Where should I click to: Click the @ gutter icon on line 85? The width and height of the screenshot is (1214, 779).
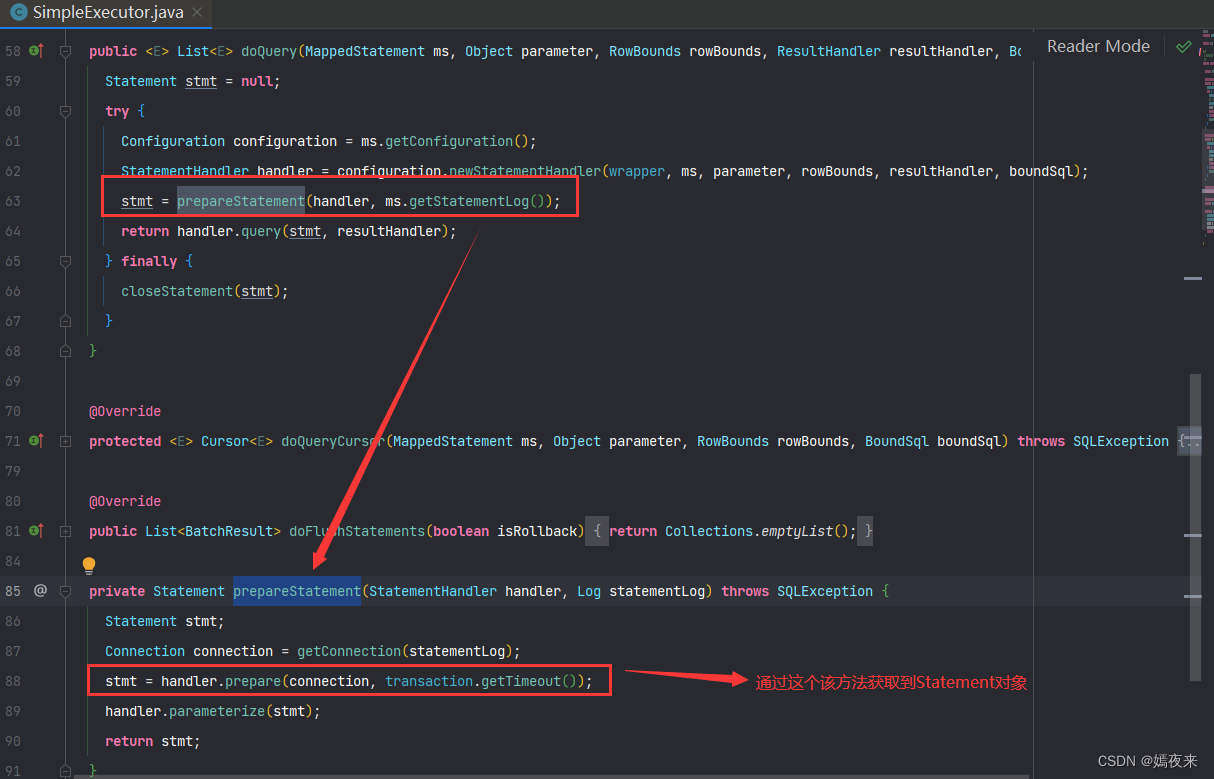click(40, 590)
